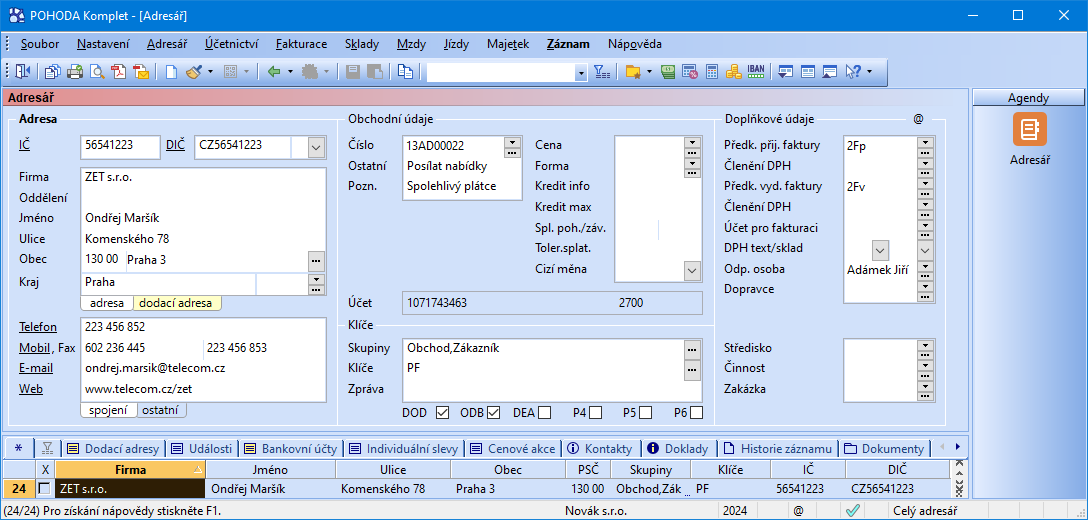Click the filter funnel icon beside the search box

(602, 71)
